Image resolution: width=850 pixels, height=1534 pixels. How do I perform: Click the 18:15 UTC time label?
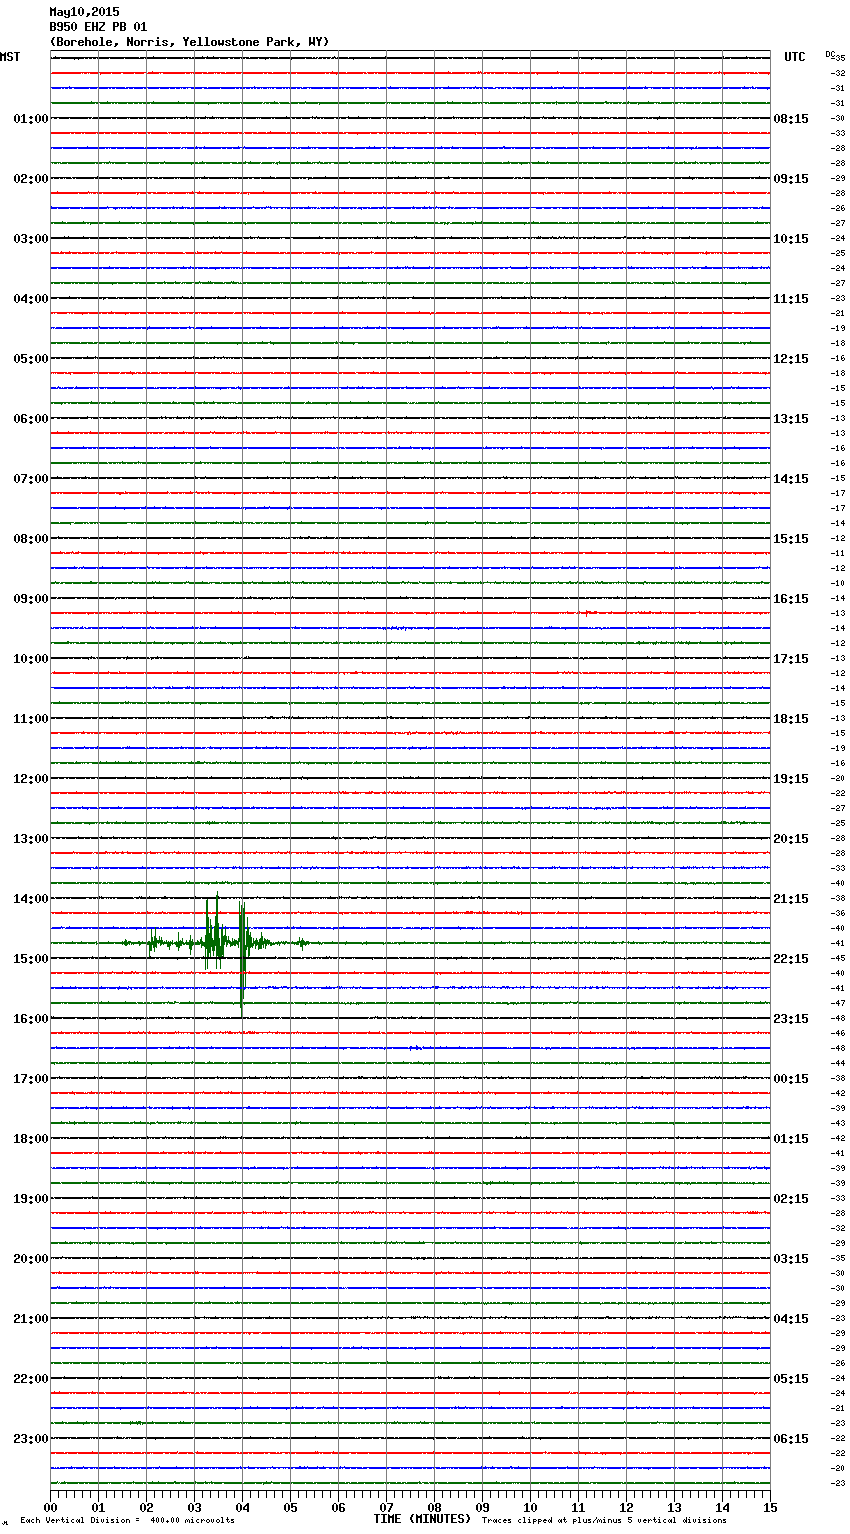tap(791, 719)
